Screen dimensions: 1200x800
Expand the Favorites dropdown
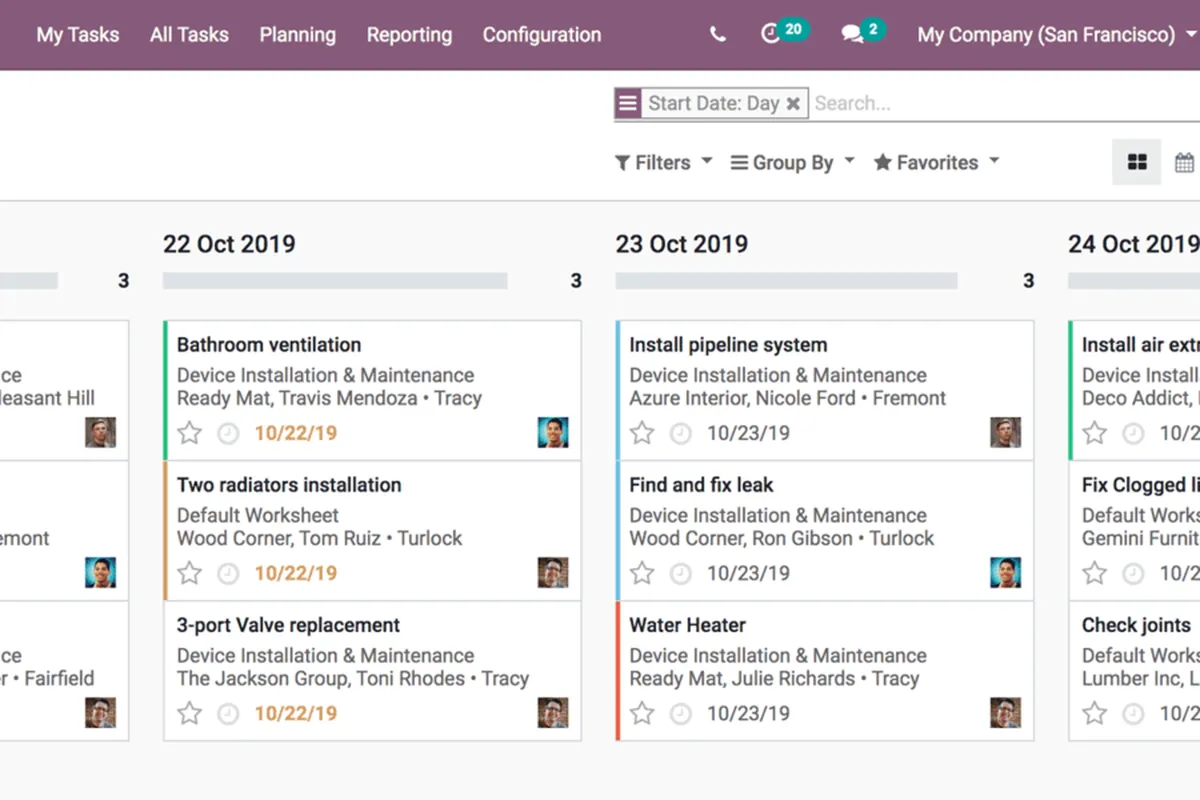tap(937, 162)
